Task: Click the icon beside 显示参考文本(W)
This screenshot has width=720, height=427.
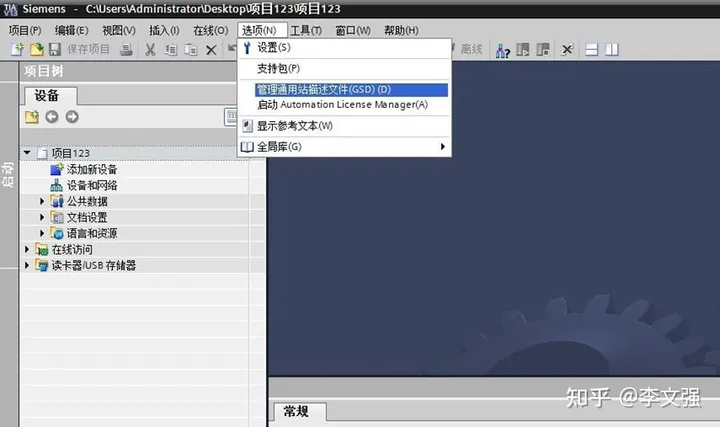Action: (x=248, y=126)
